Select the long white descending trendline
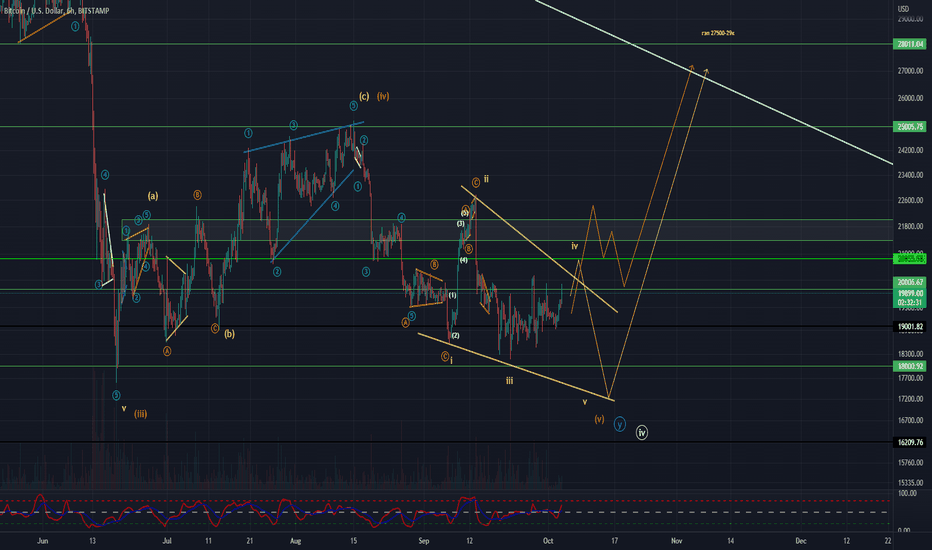The image size is (932, 550). [x=713, y=81]
